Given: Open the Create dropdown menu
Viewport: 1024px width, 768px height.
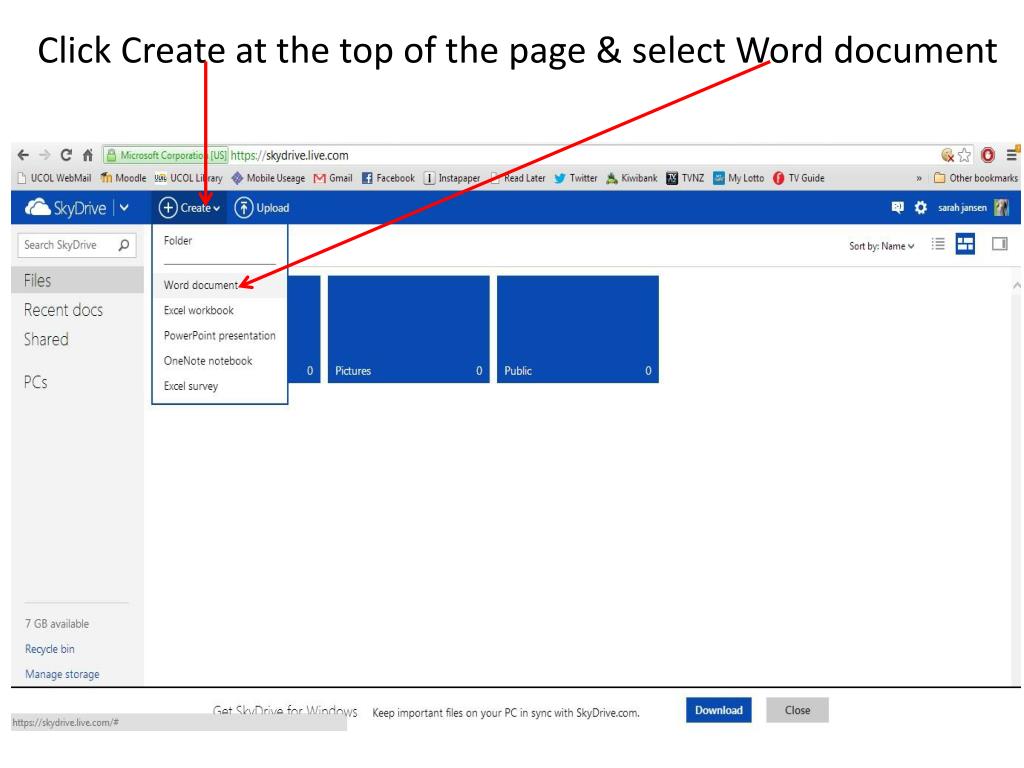Looking at the screenshot, I should 189,208.
